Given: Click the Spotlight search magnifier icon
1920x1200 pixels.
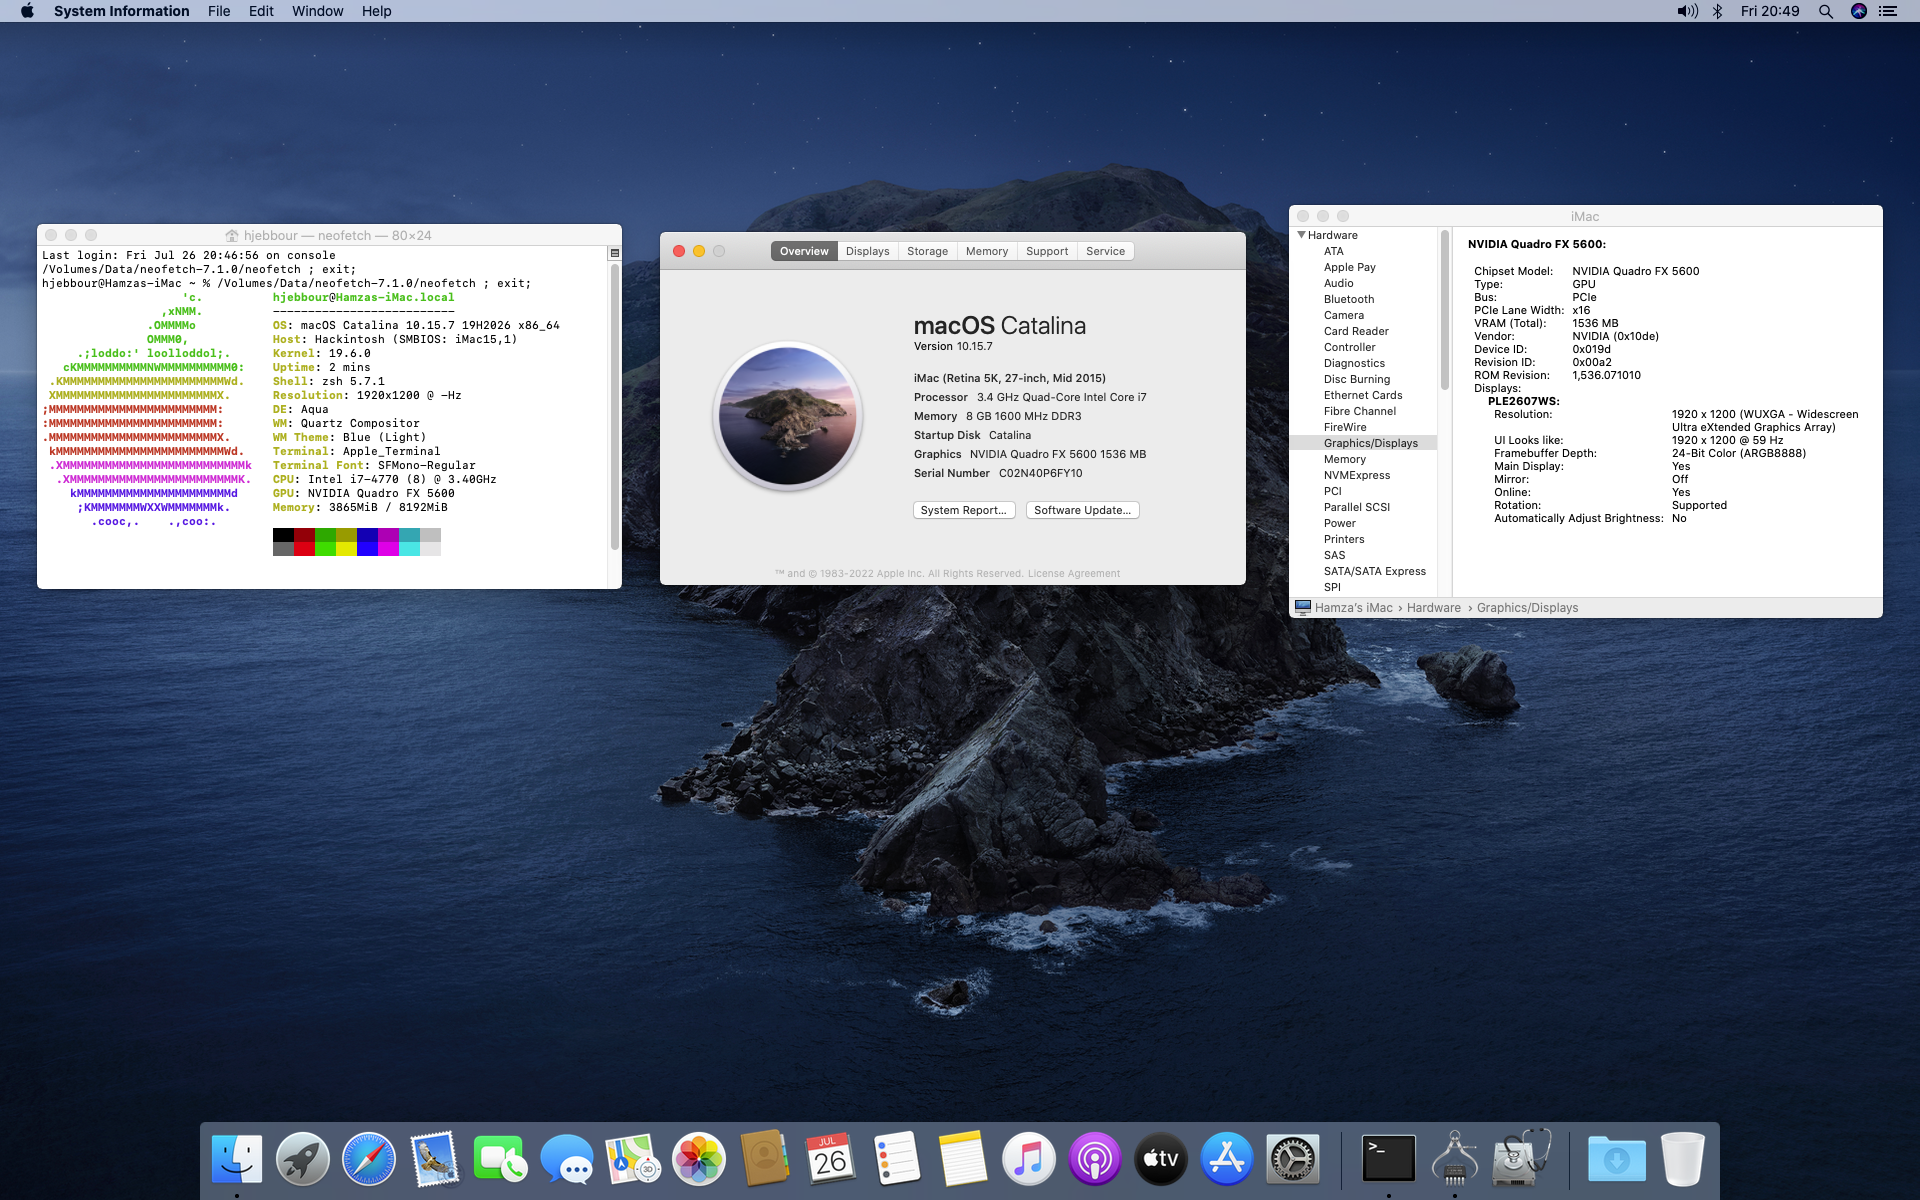Looking at the screenshot, I should point(1825,11).
